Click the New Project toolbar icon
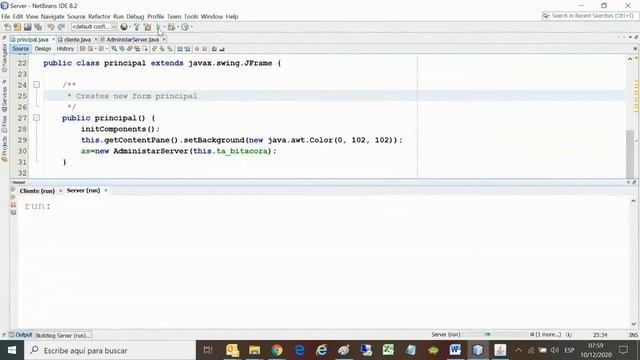Screen dimensions: 640x360 coord(17,27)
